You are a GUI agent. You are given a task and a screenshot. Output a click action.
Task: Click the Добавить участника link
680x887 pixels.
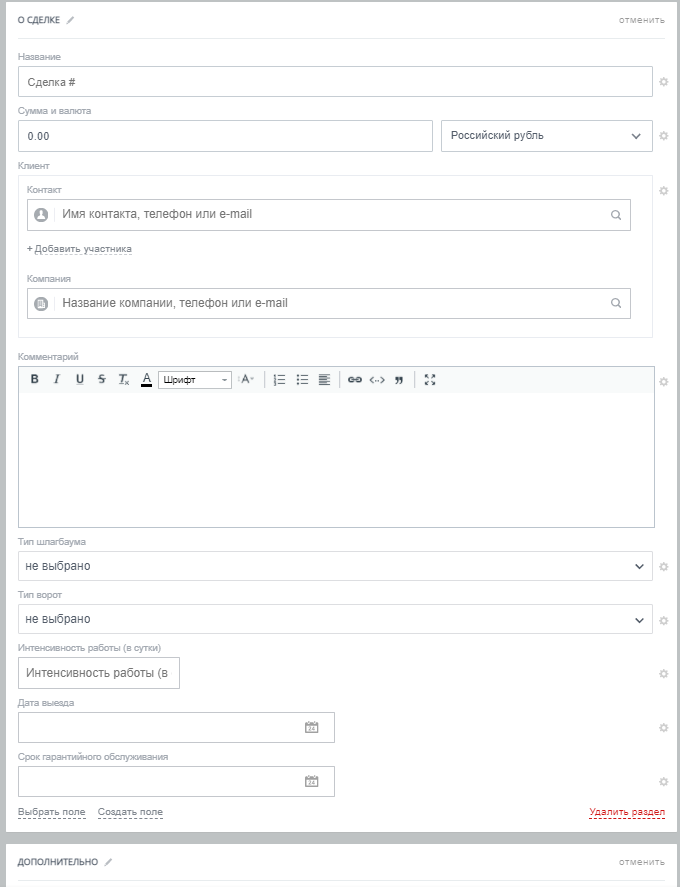[80, 249]
